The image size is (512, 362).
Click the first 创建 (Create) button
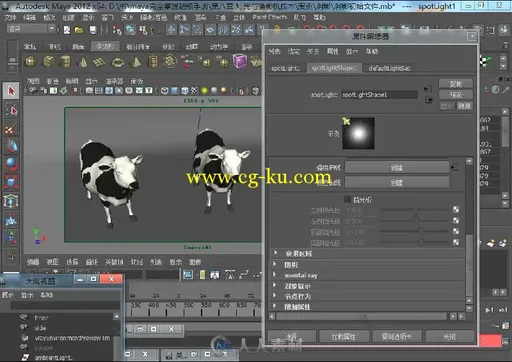[x=396, y=167]
